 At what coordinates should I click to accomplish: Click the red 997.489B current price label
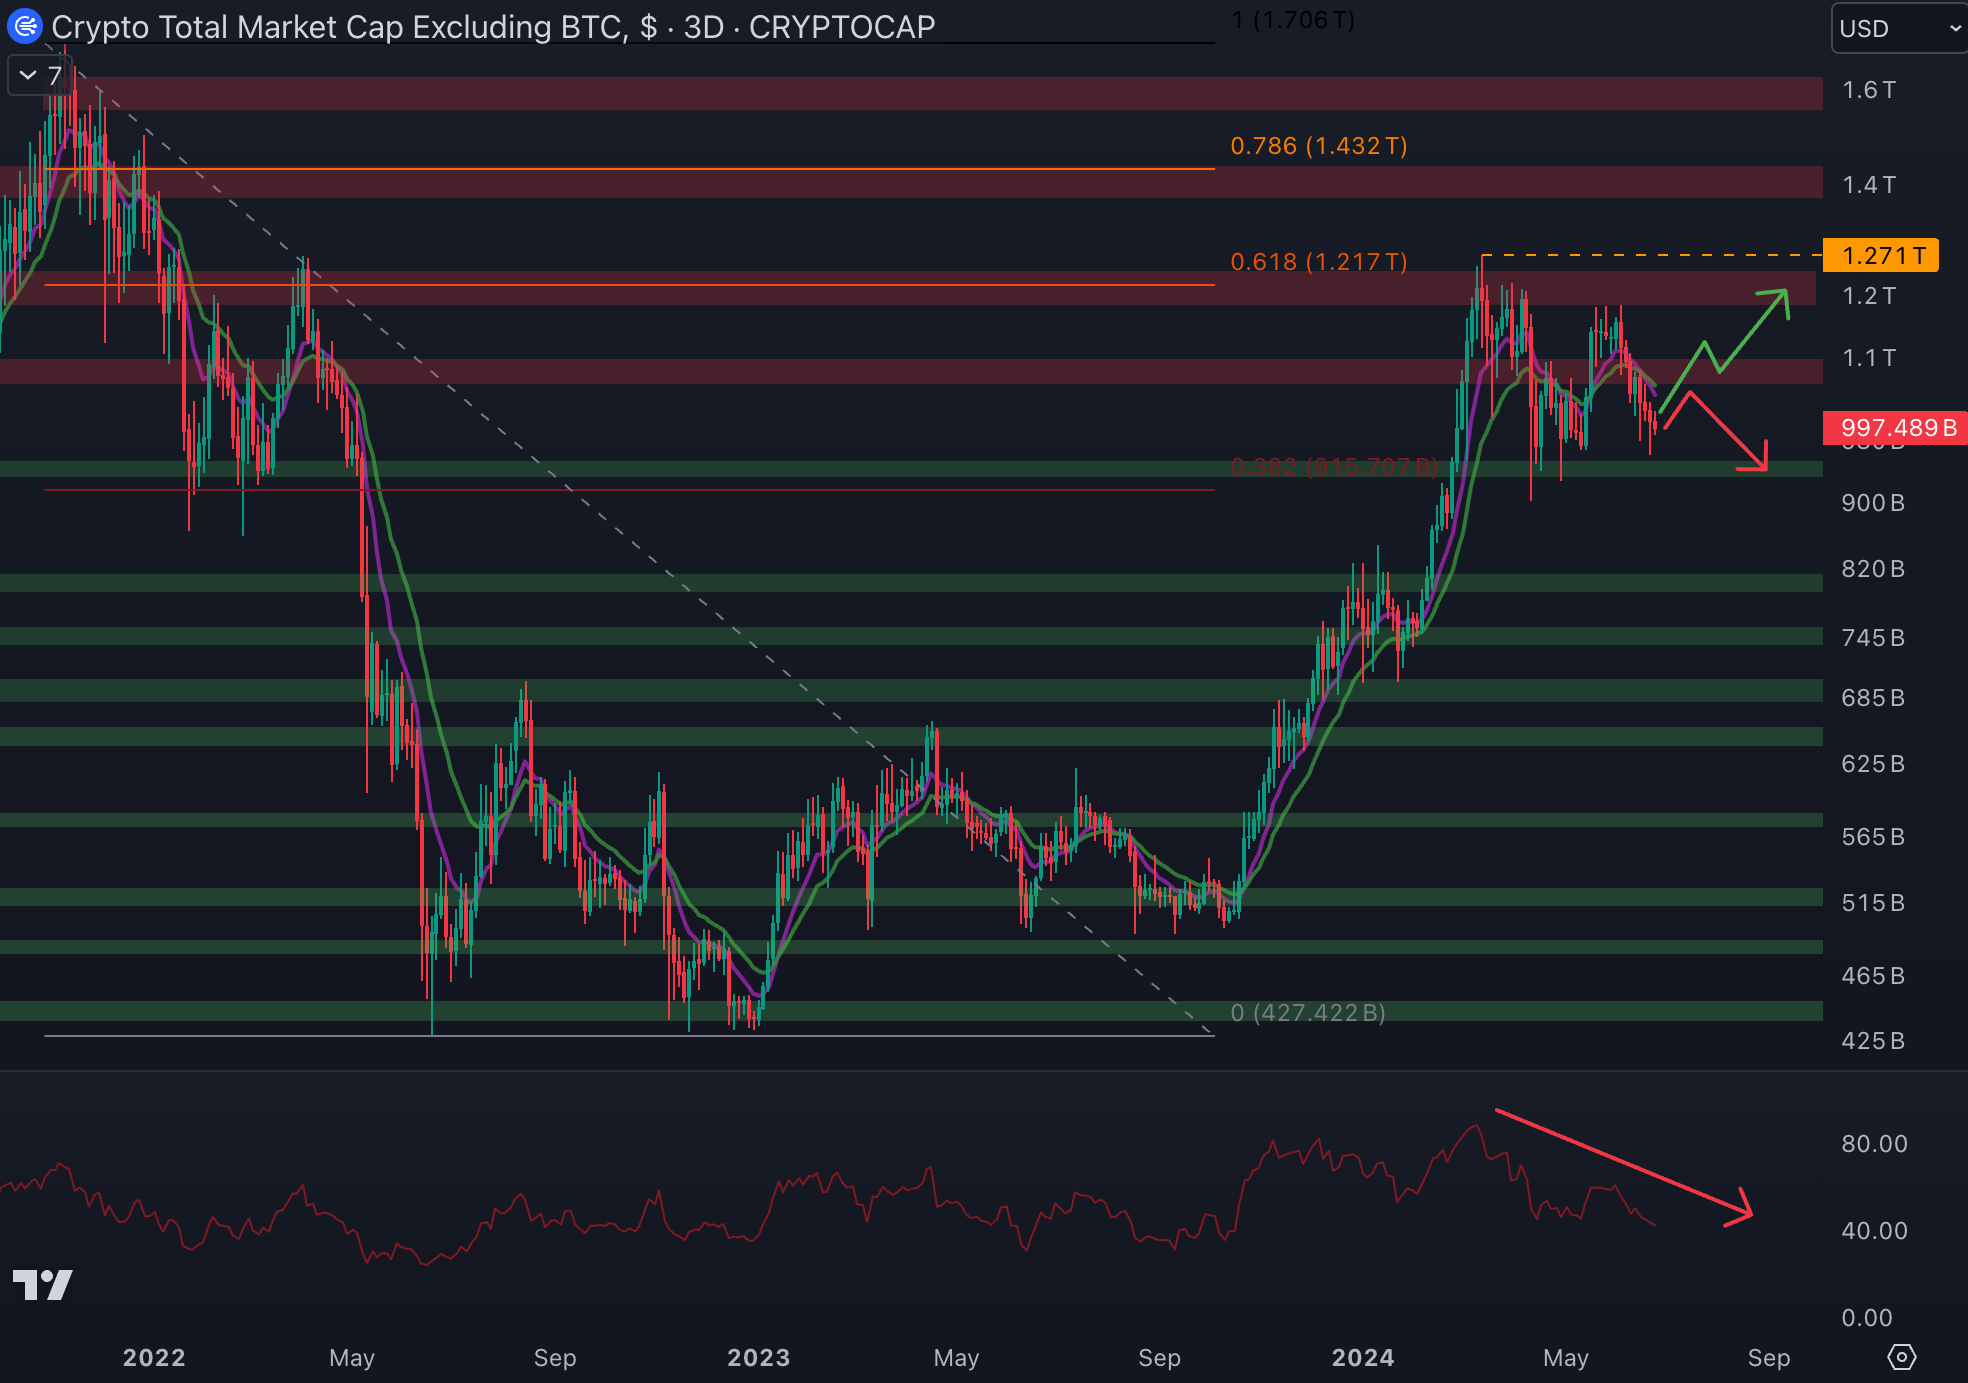(x=1895, y=428)
